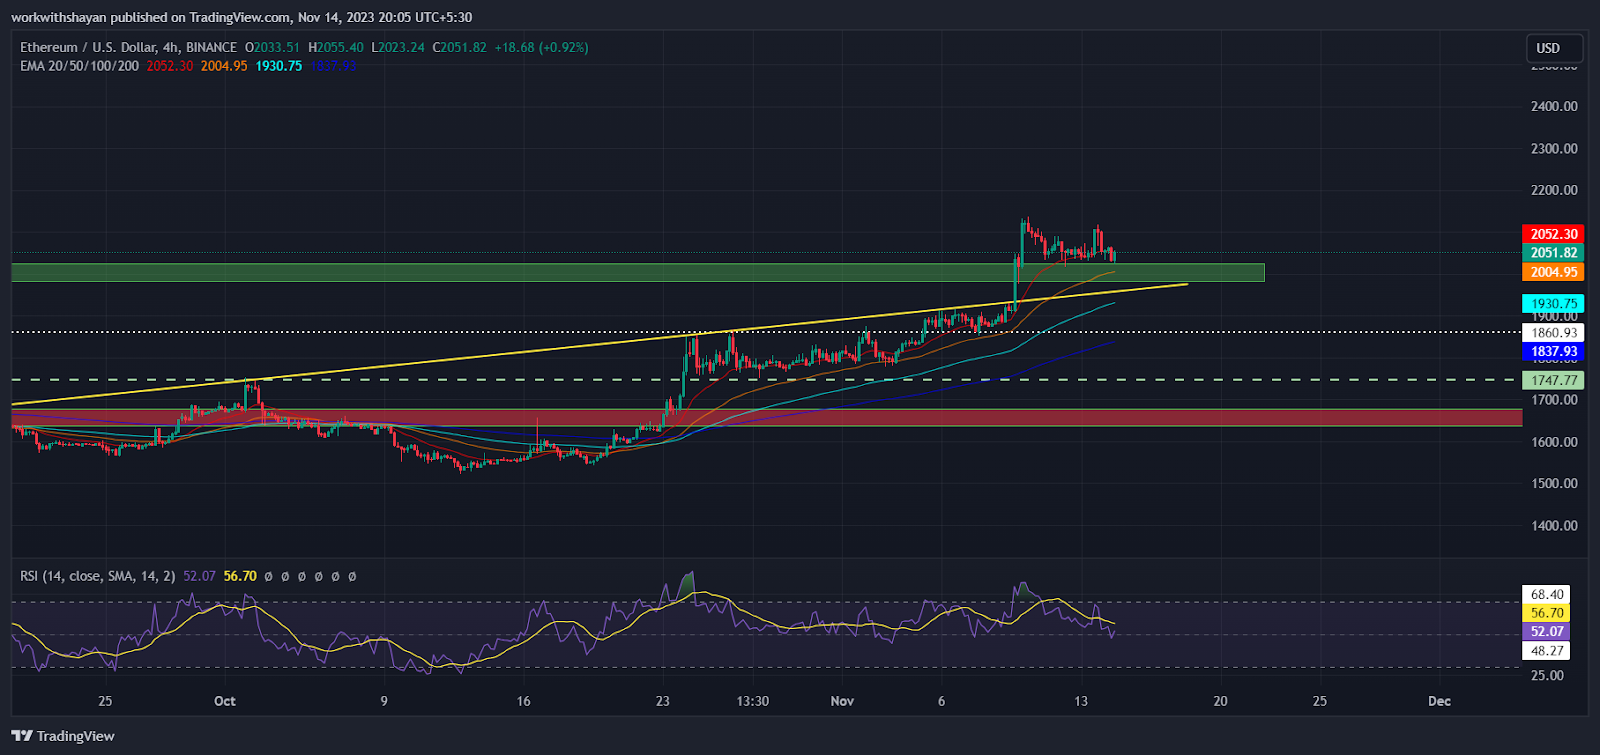
Task: Click the Oct label on time axis
Action: click(x=225, y=701)
